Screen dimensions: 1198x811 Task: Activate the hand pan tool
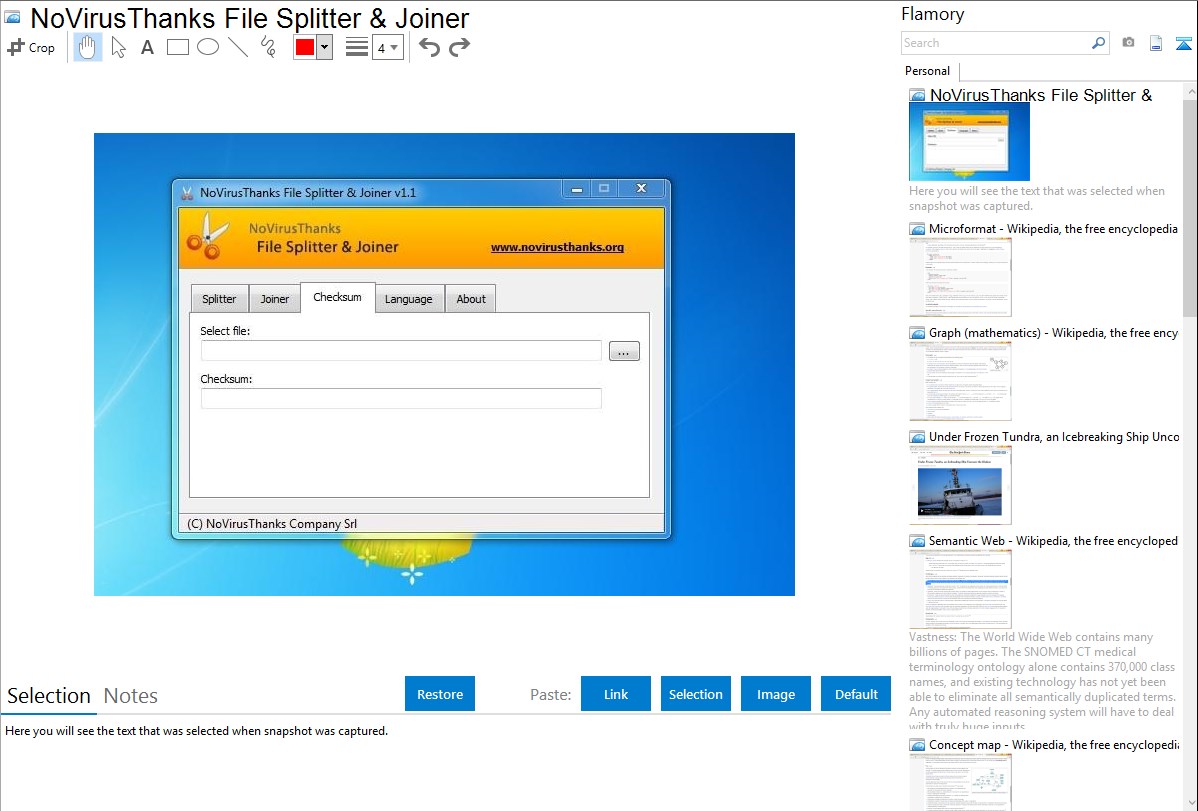(88, 47)
